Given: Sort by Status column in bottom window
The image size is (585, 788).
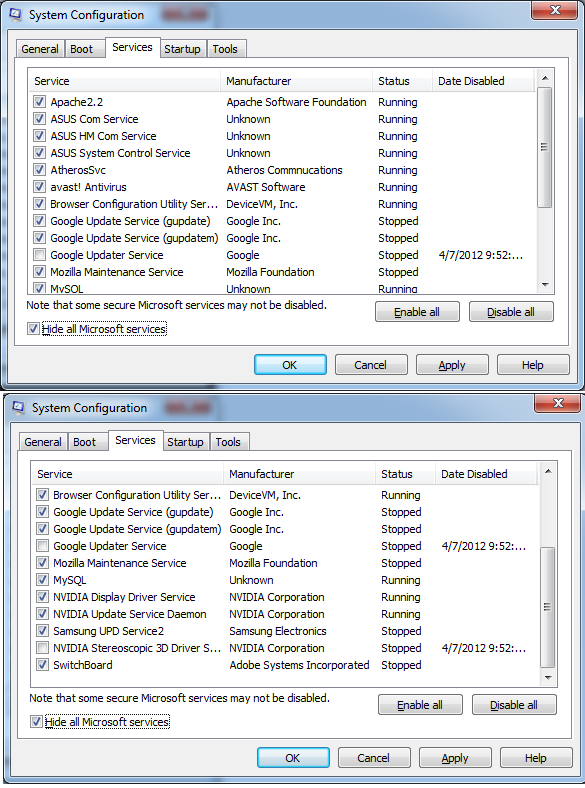Looking at the screenshot, I should coord(405,474).
